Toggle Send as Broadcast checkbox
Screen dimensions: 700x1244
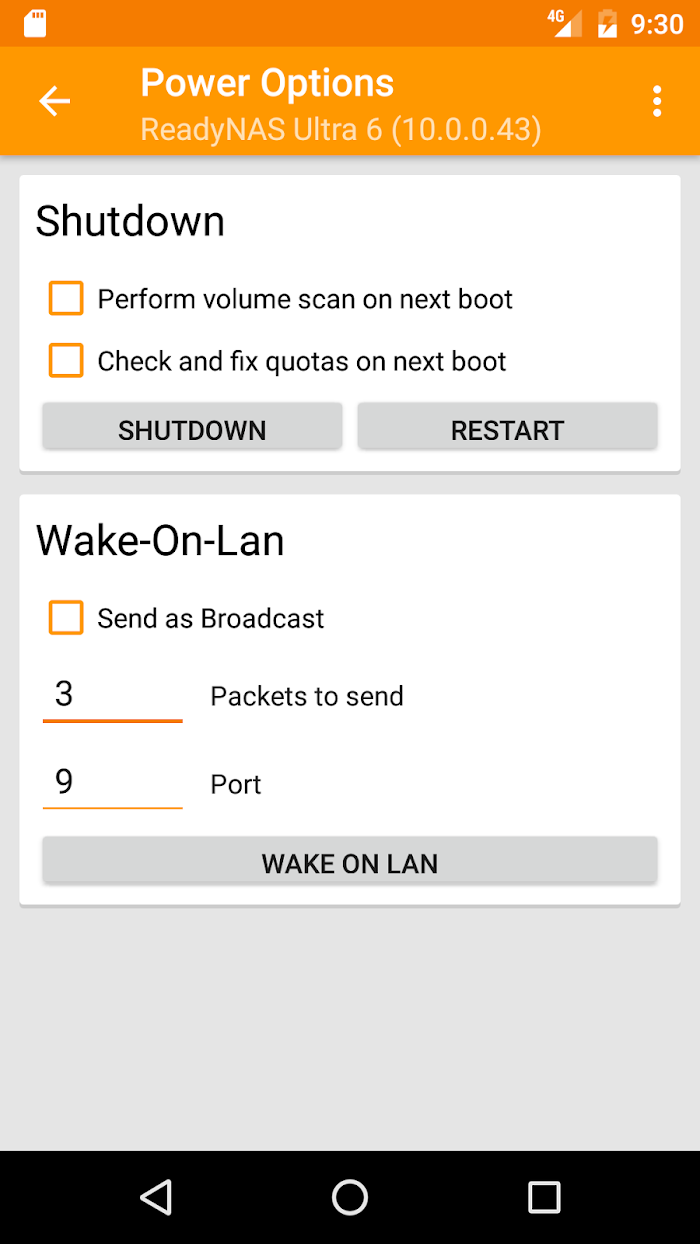66,618
